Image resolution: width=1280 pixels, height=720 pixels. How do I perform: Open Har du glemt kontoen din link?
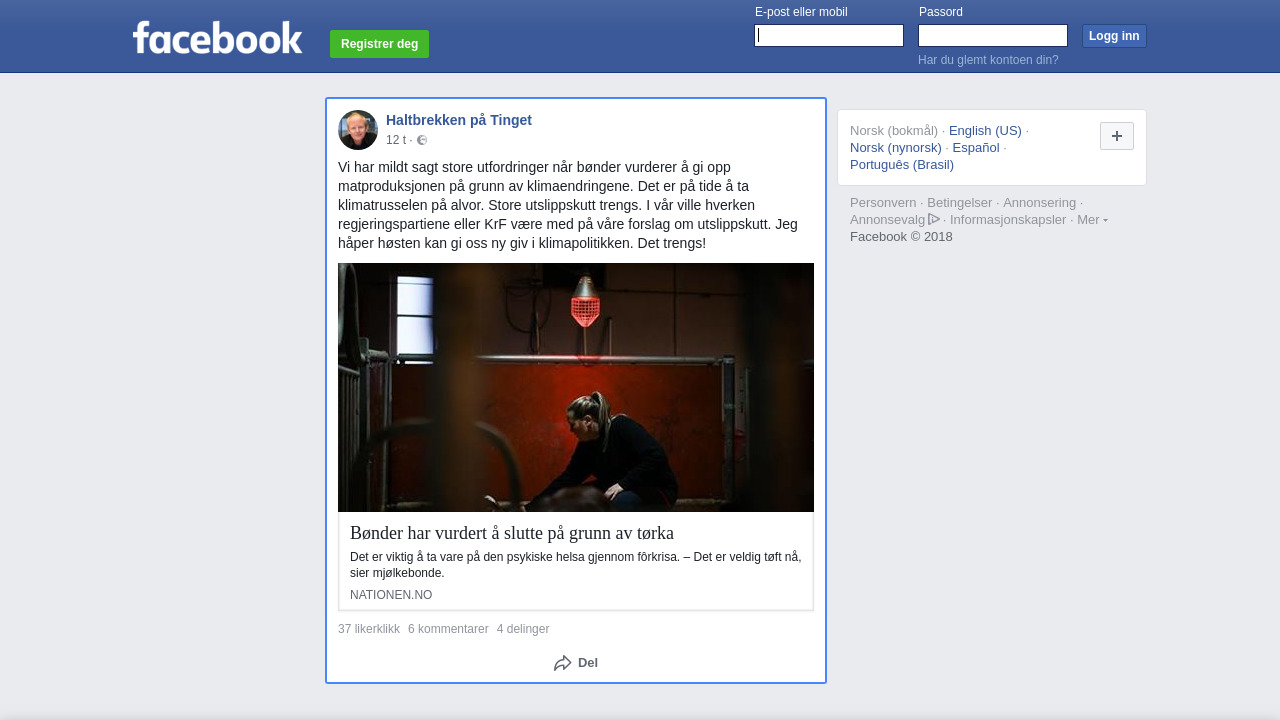click(x=988, y=60)
